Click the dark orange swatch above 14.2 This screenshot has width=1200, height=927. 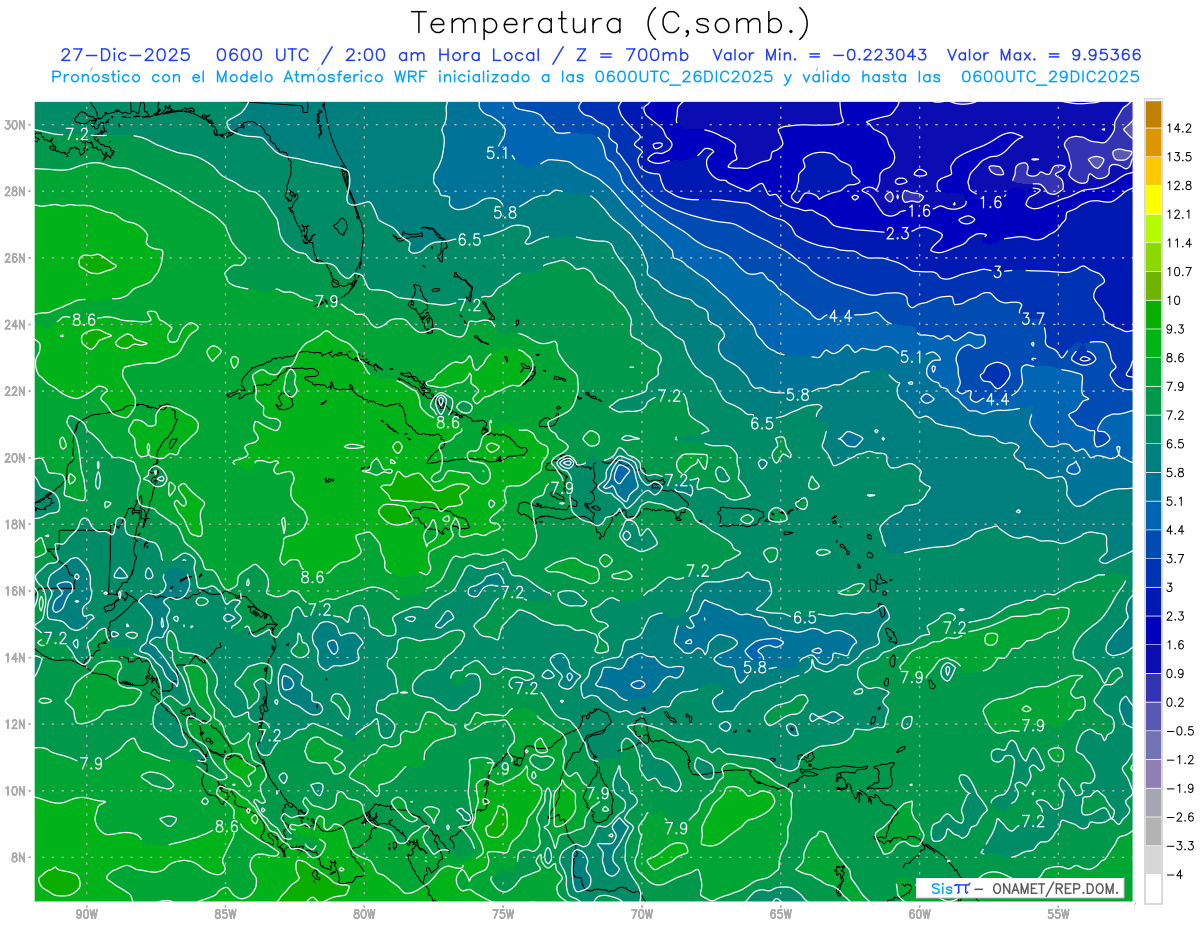(1153, 114)
